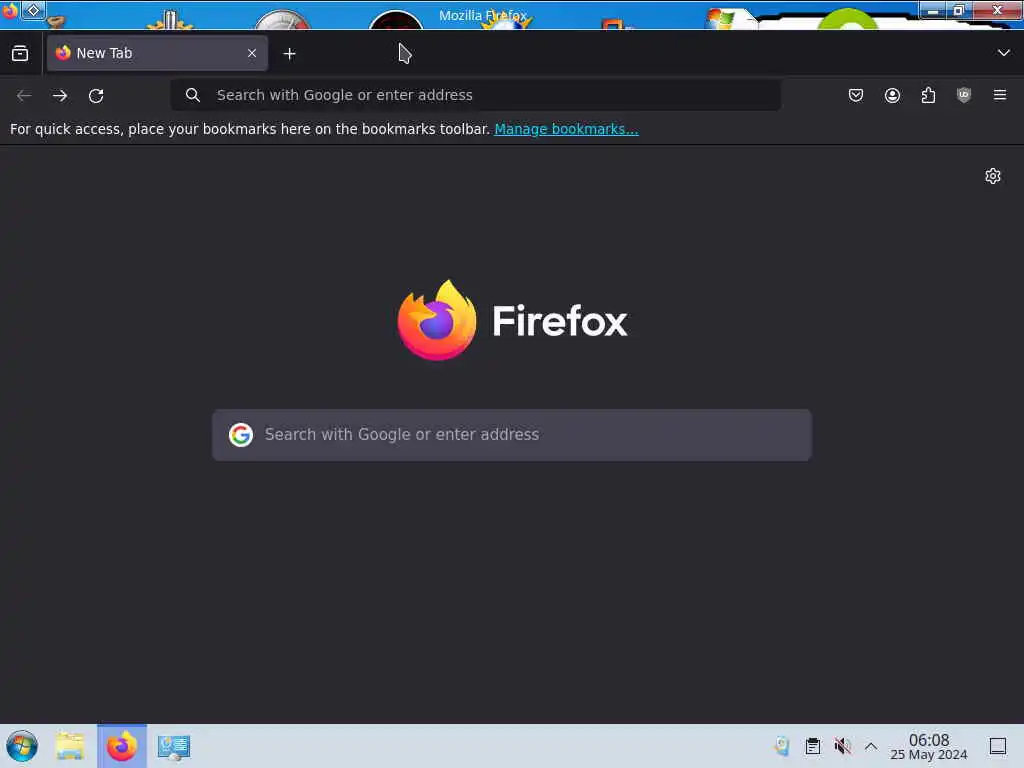Open the file manager from the taskbar

[x=71, y=746]
